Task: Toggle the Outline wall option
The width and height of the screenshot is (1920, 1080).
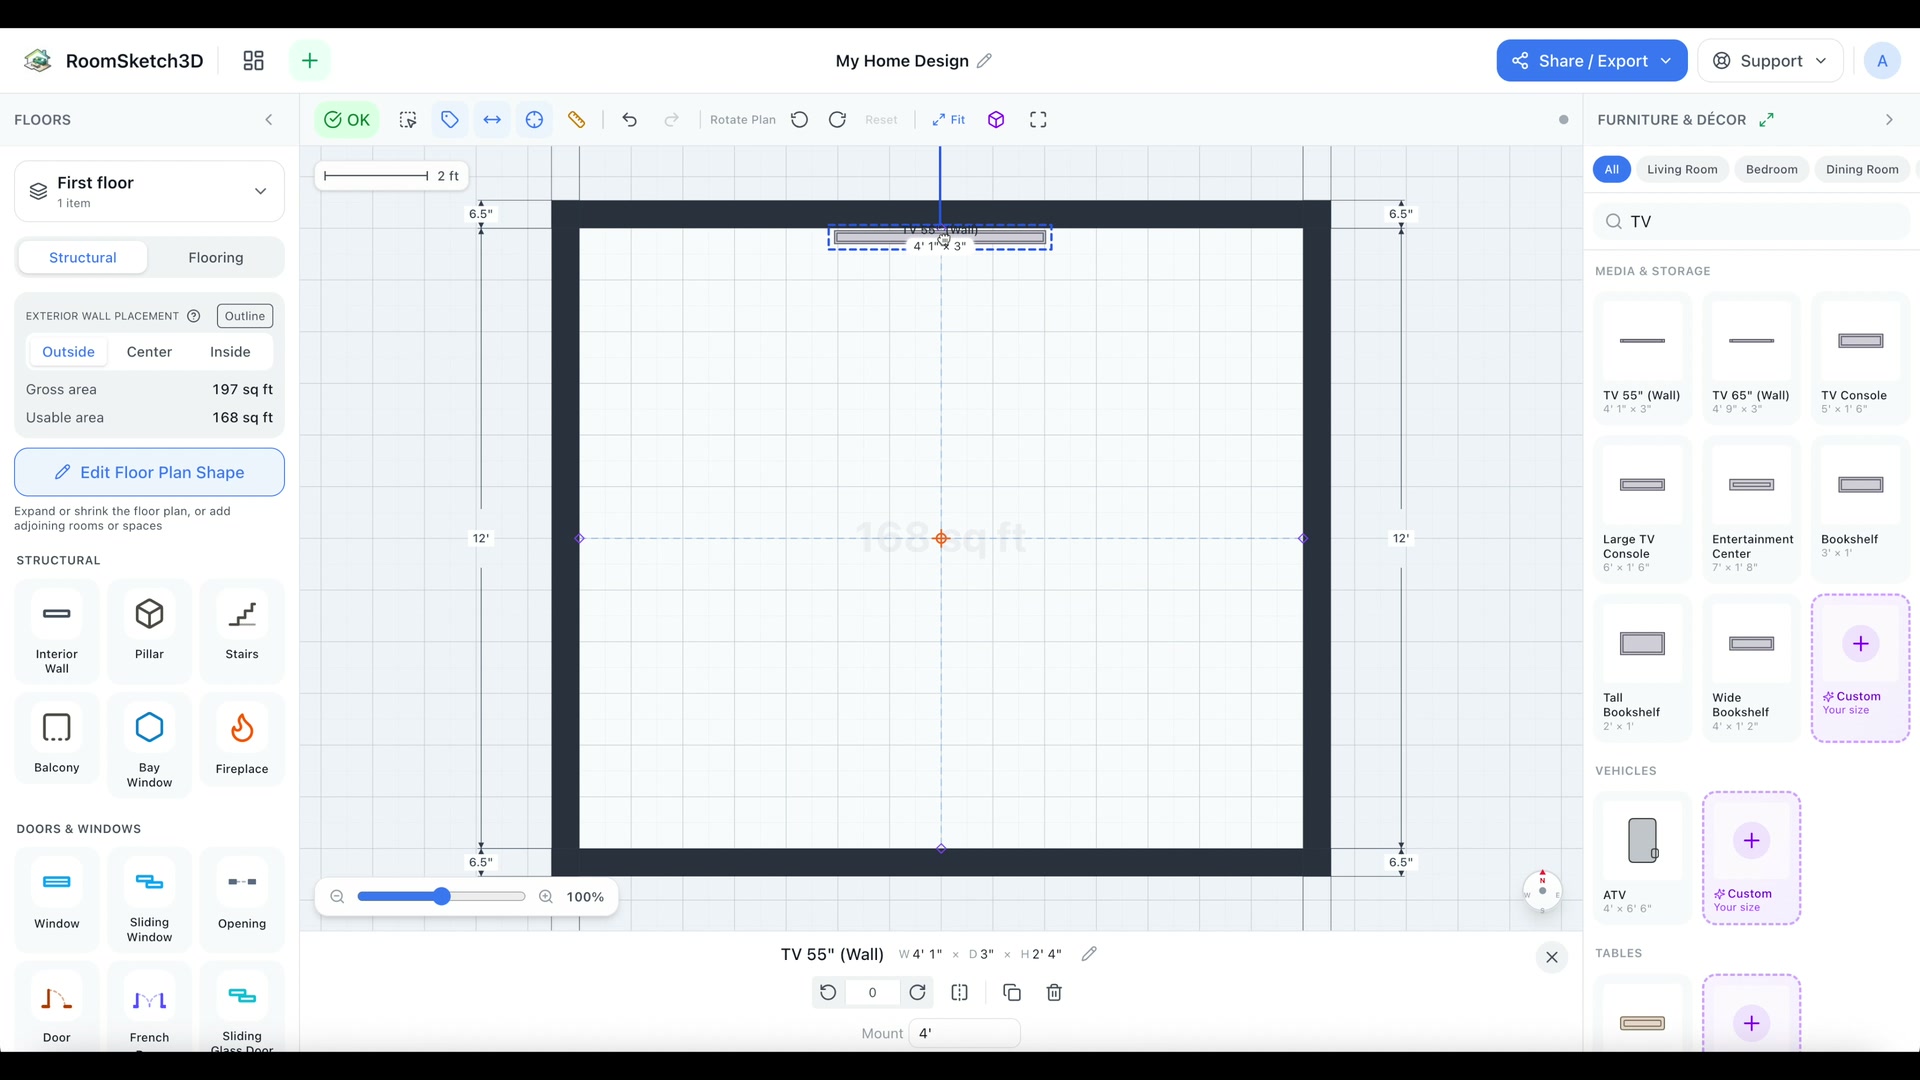Action: (x=245, y=316)
